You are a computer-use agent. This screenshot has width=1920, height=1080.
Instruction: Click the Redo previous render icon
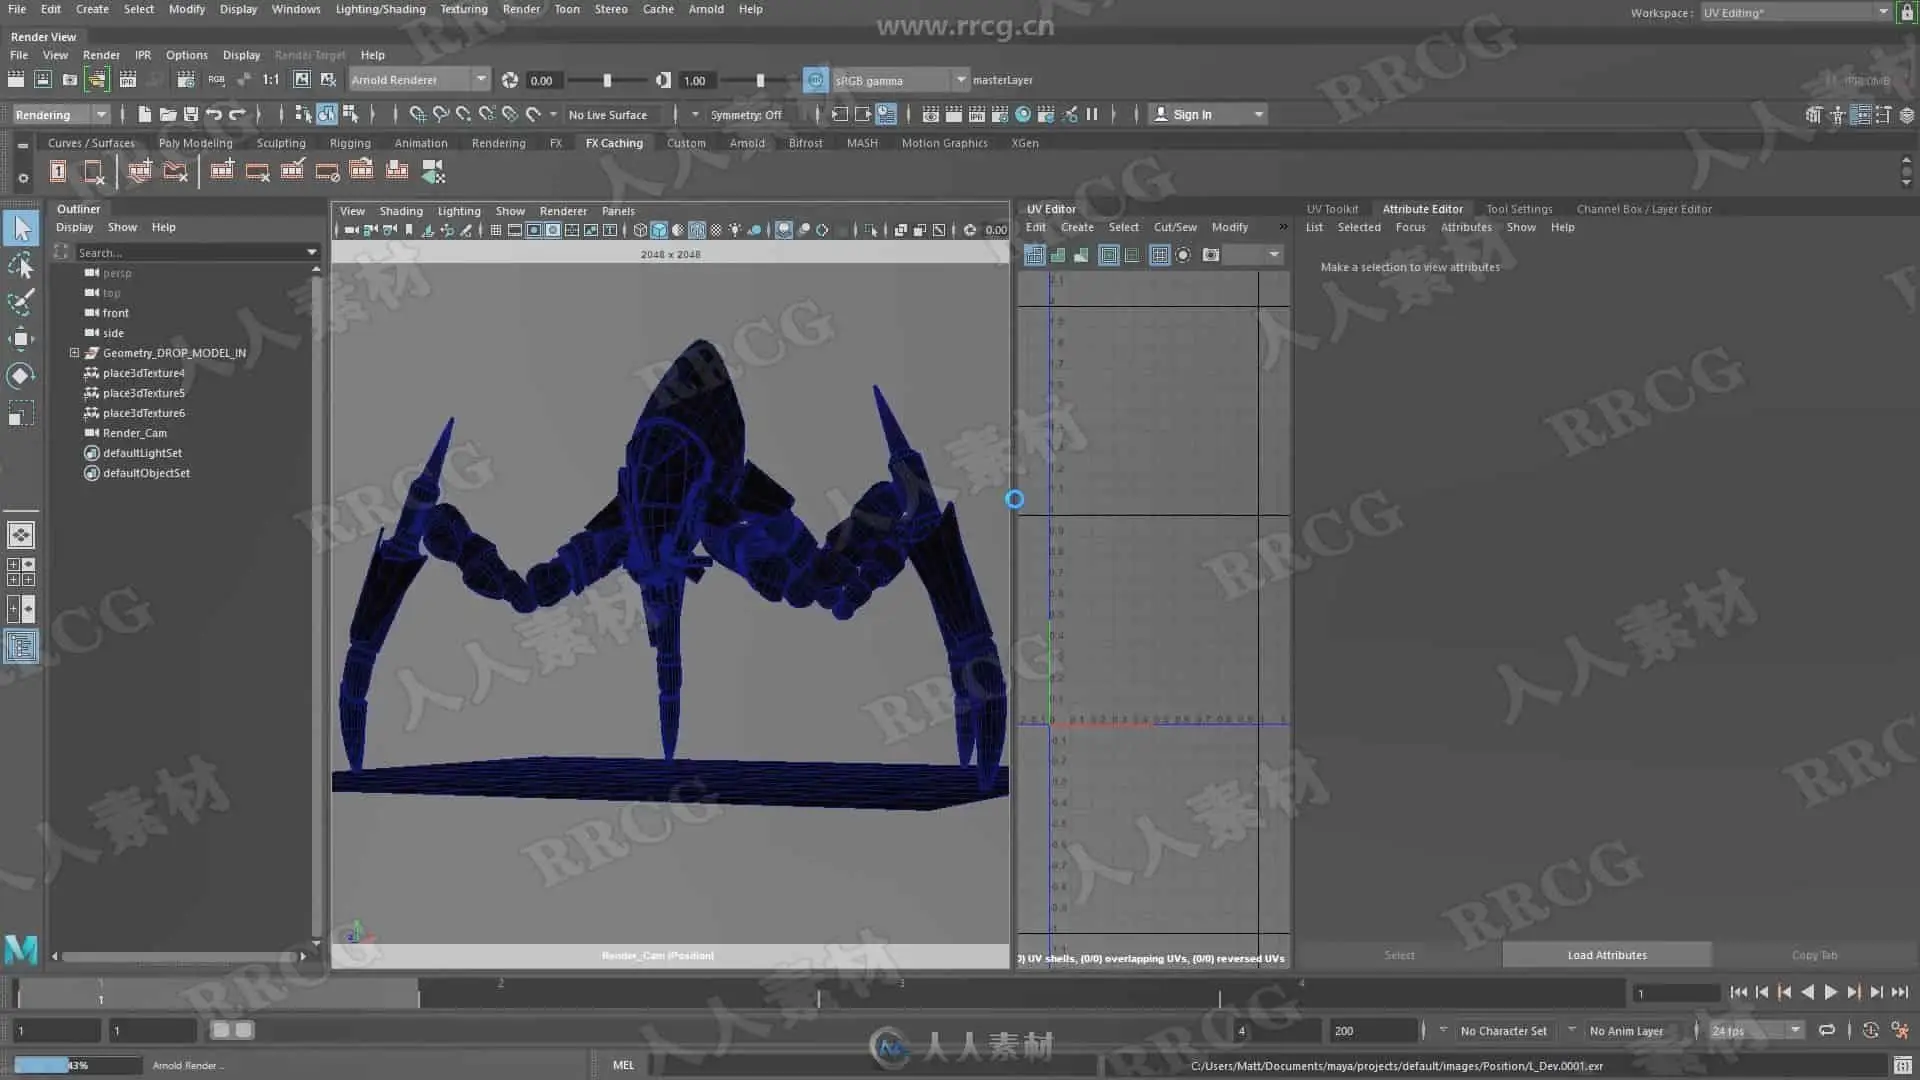(16, 80)
